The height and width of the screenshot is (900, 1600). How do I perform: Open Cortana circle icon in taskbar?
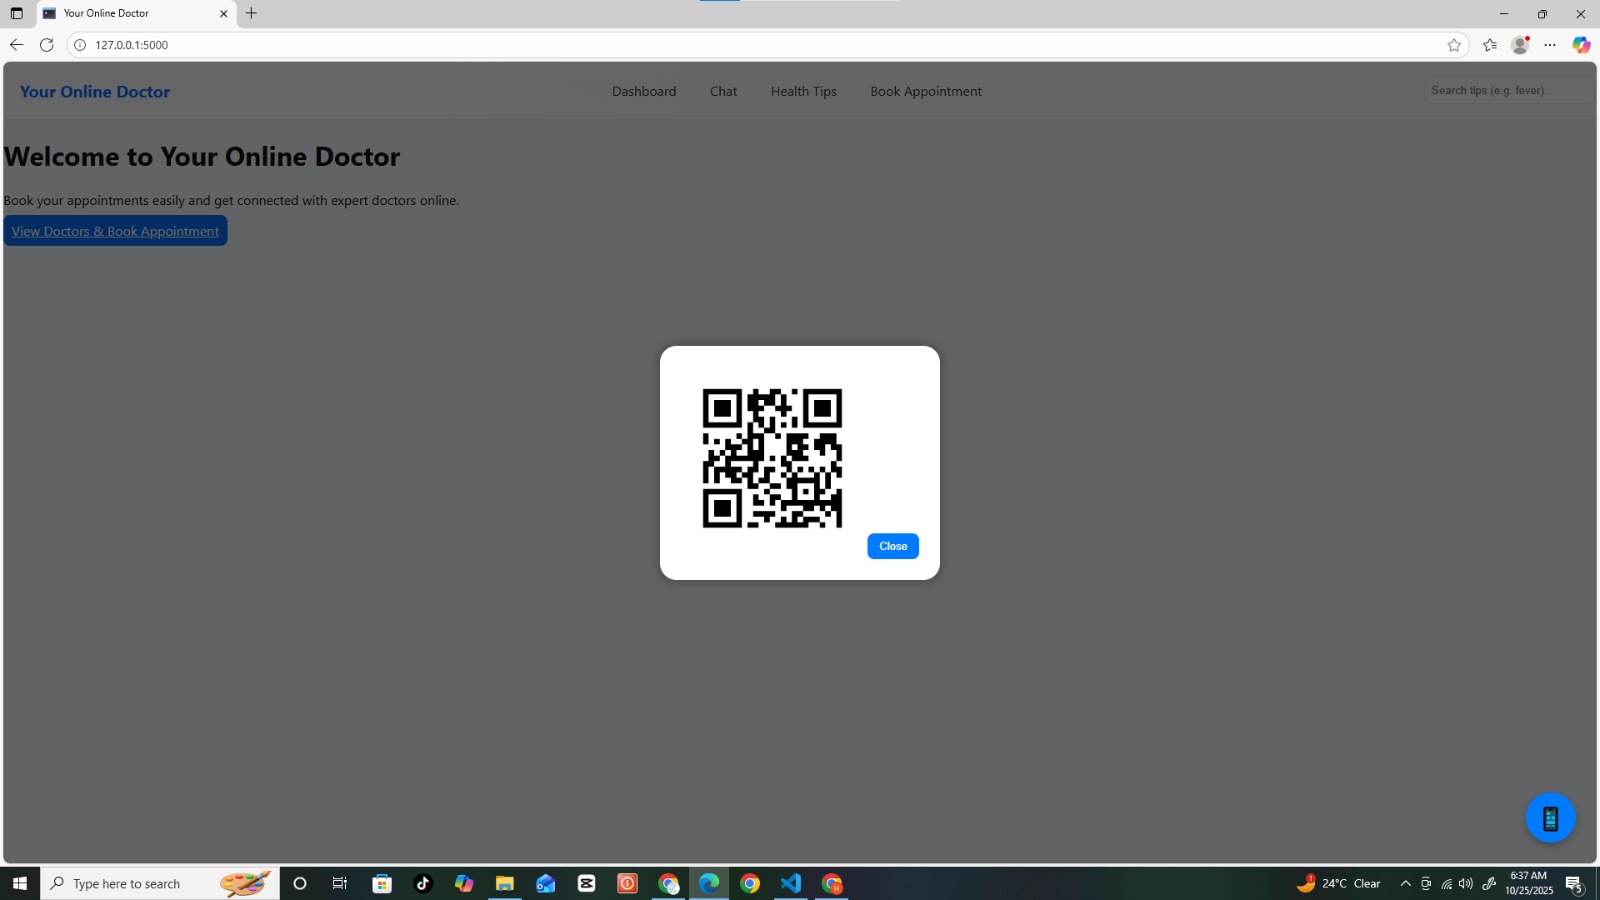click(299, 883)
